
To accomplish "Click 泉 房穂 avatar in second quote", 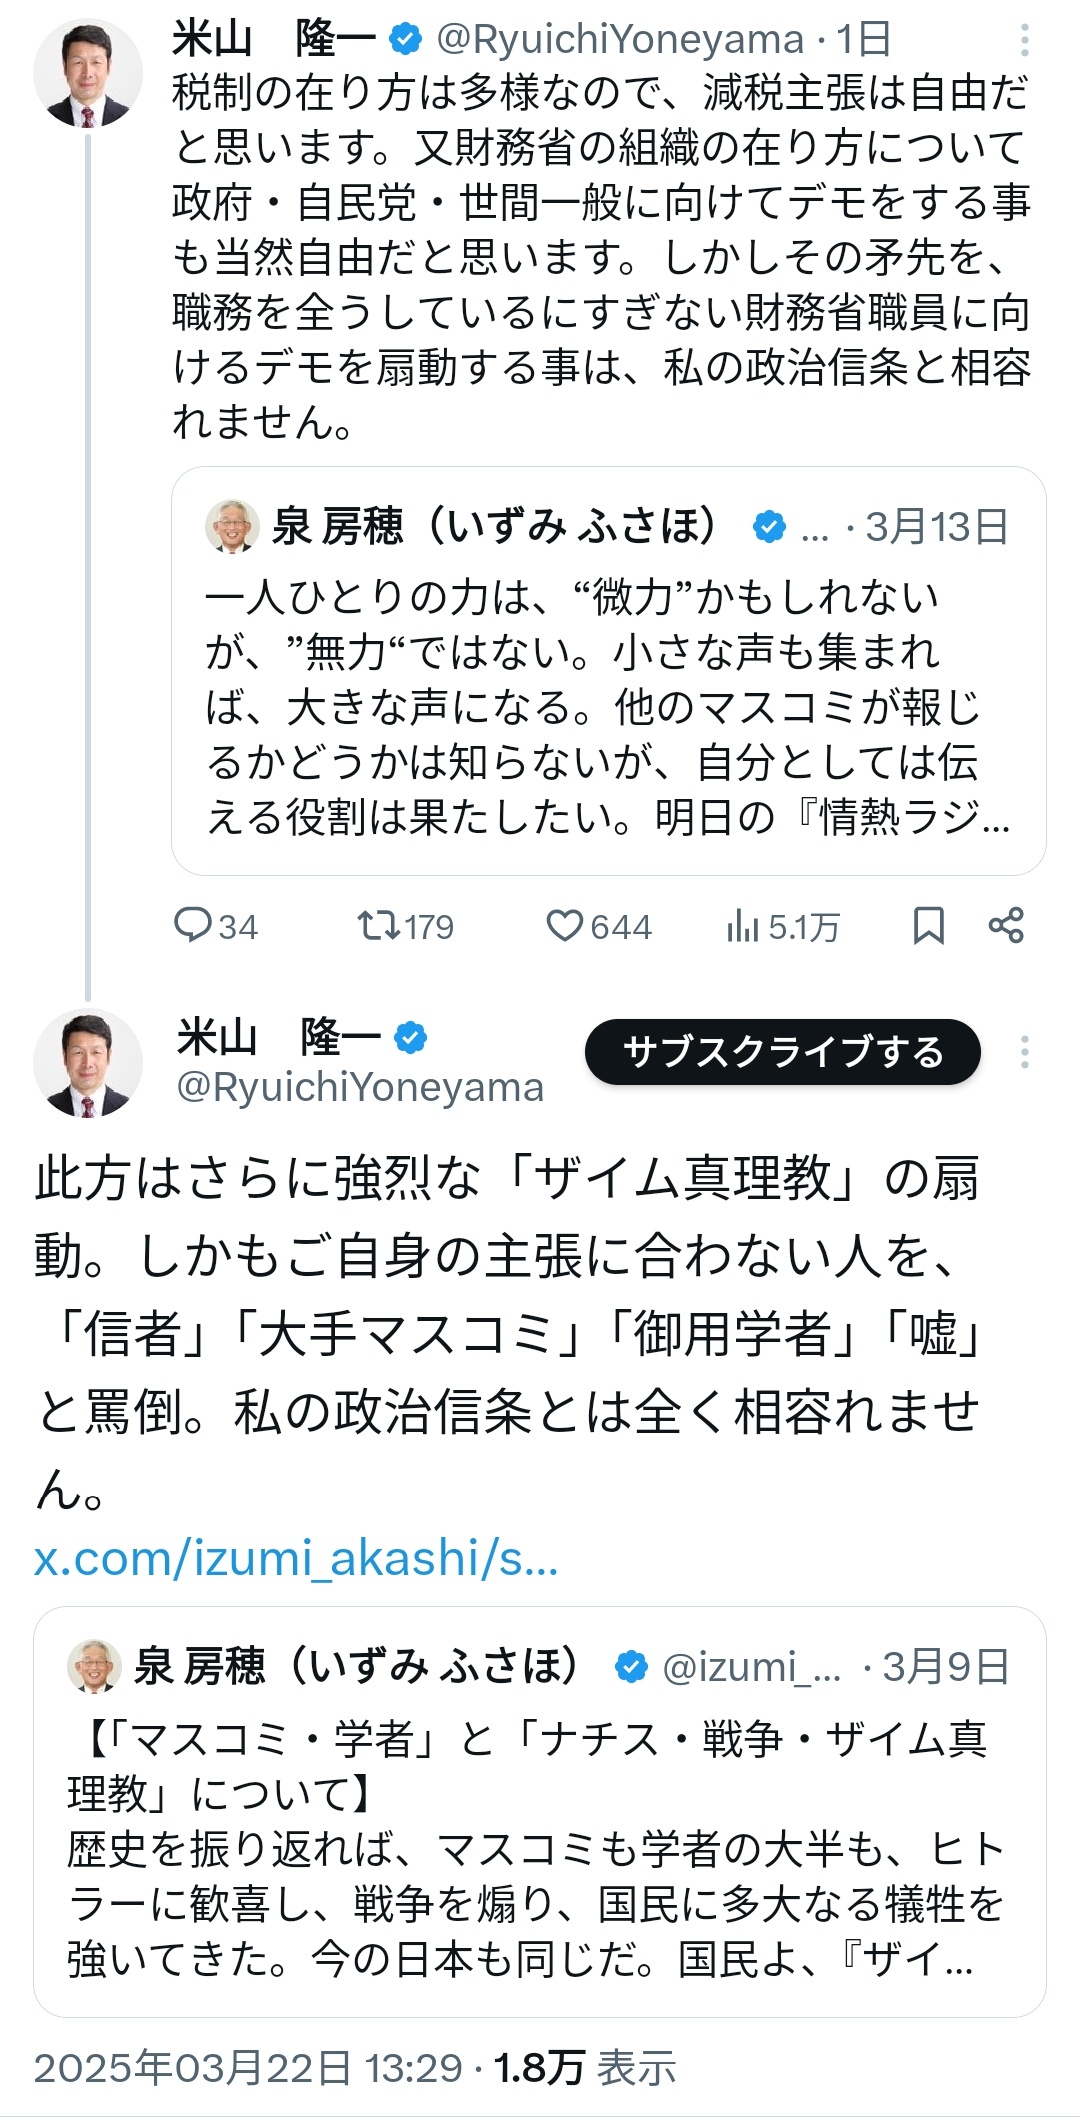I will point(94,1666).
